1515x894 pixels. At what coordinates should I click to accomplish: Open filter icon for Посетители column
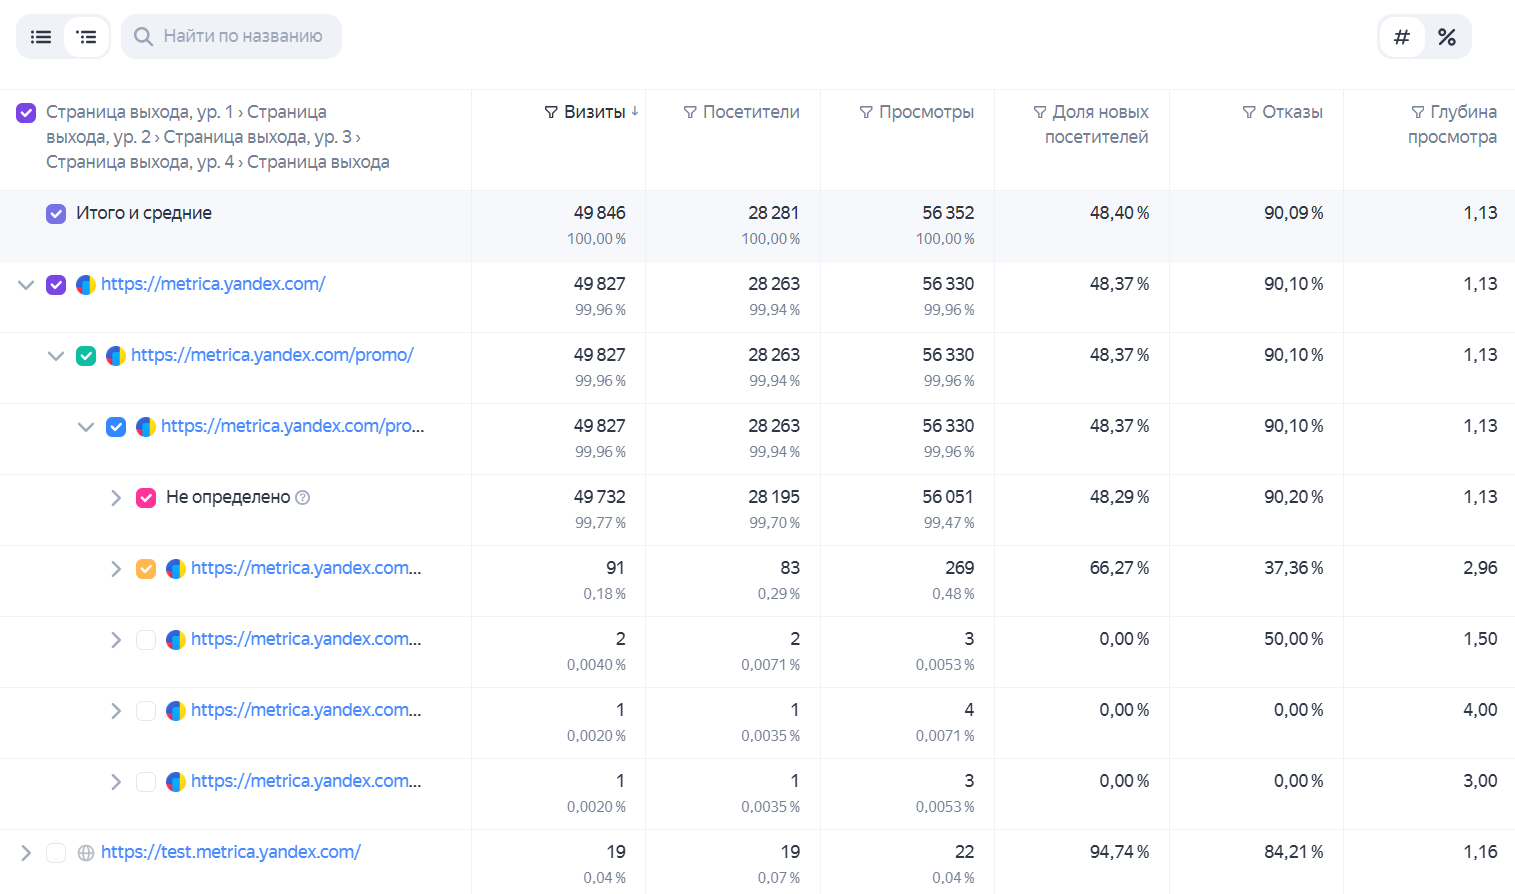(x=690, y=112)
